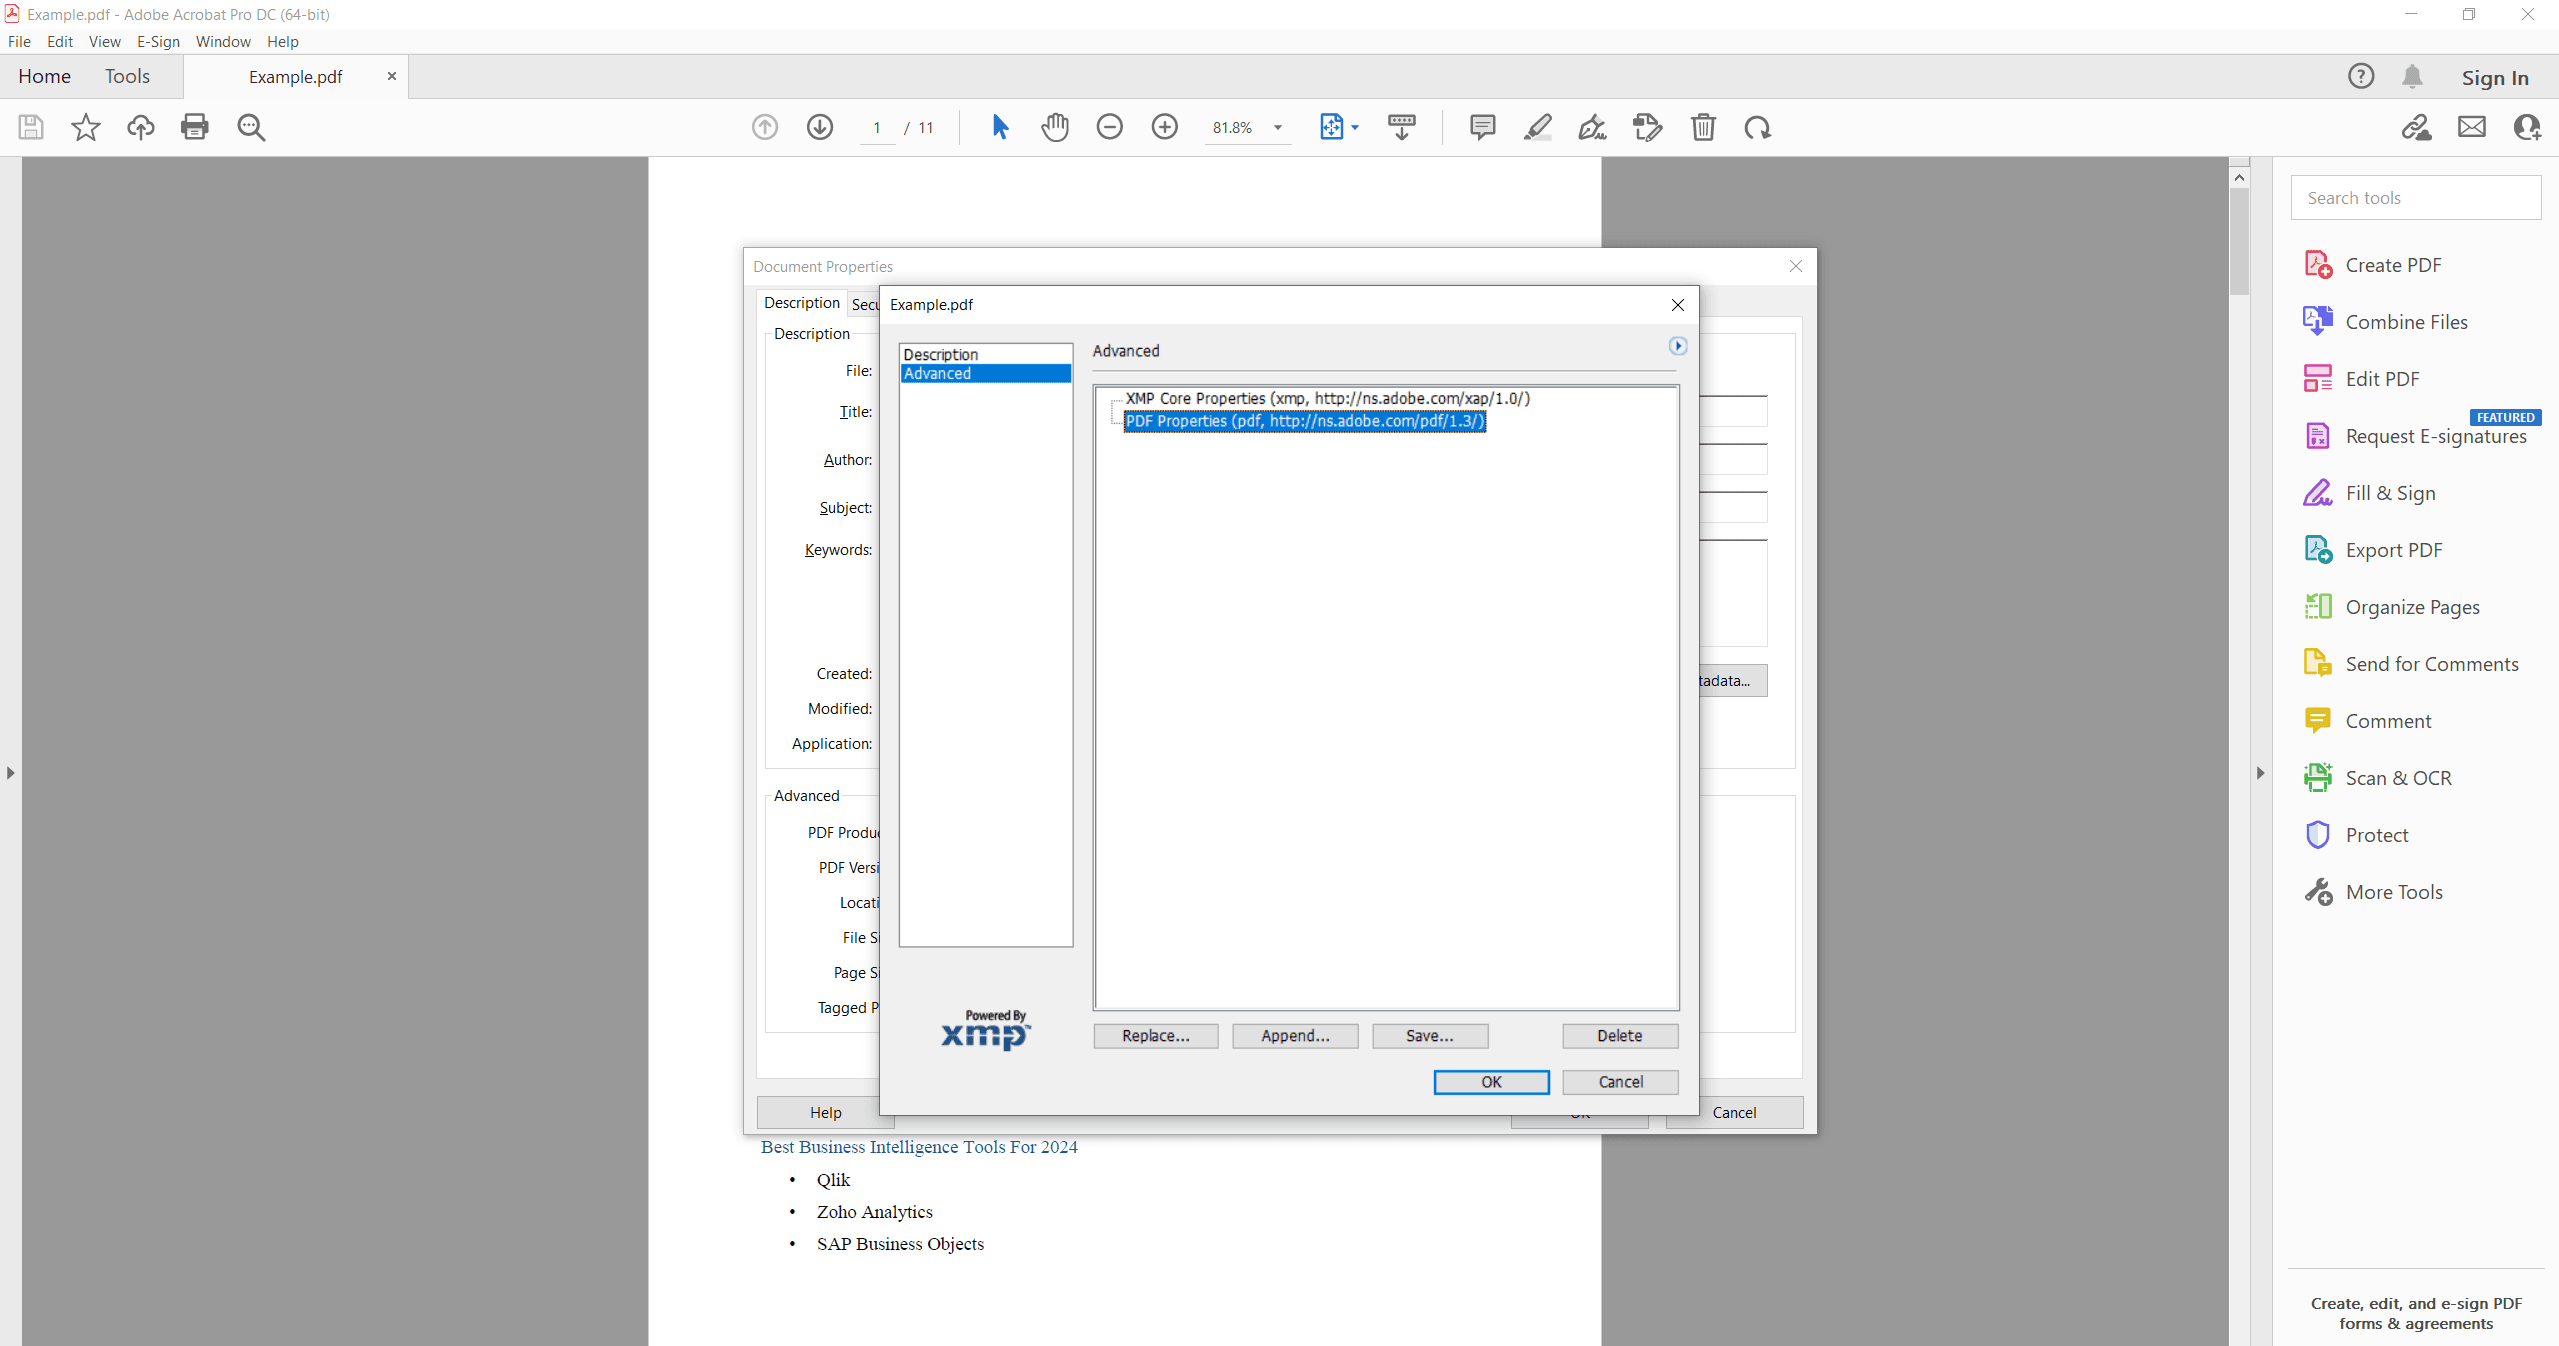
Task: Click the fit page icon
Action: pyautogui.click(x=1332, y=127)
